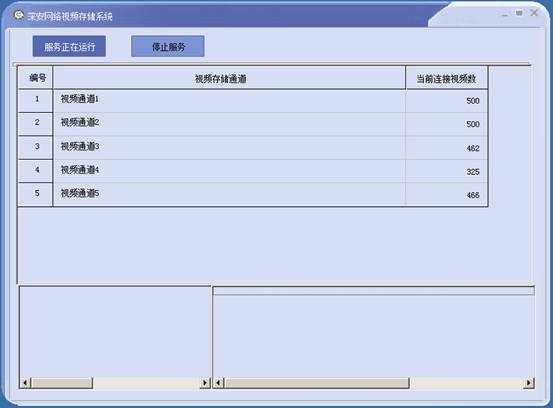The height and width of the screenshot is (408, 553).
Task: Maximize the application window
Action: 519,13
